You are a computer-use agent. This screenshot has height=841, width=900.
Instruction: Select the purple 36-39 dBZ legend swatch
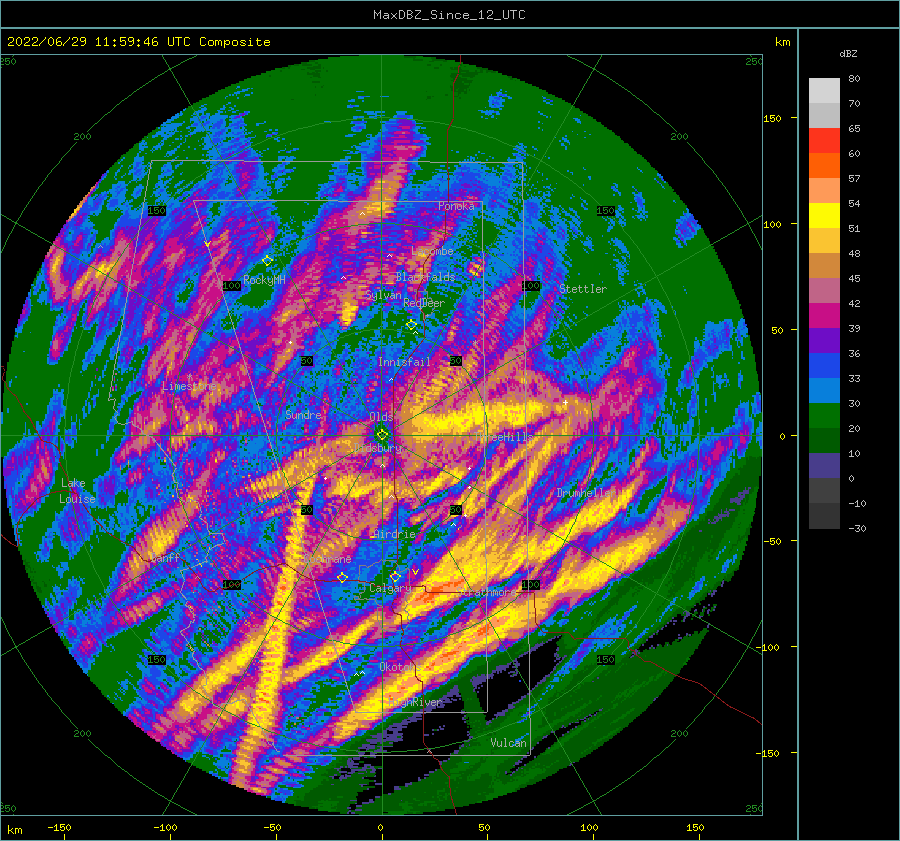tap(824, 341)
